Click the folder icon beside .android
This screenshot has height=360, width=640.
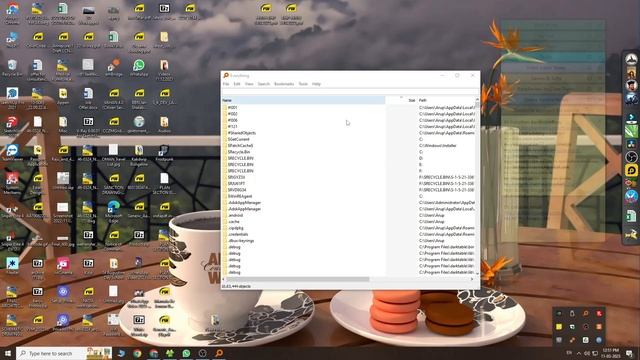(224, 215)
